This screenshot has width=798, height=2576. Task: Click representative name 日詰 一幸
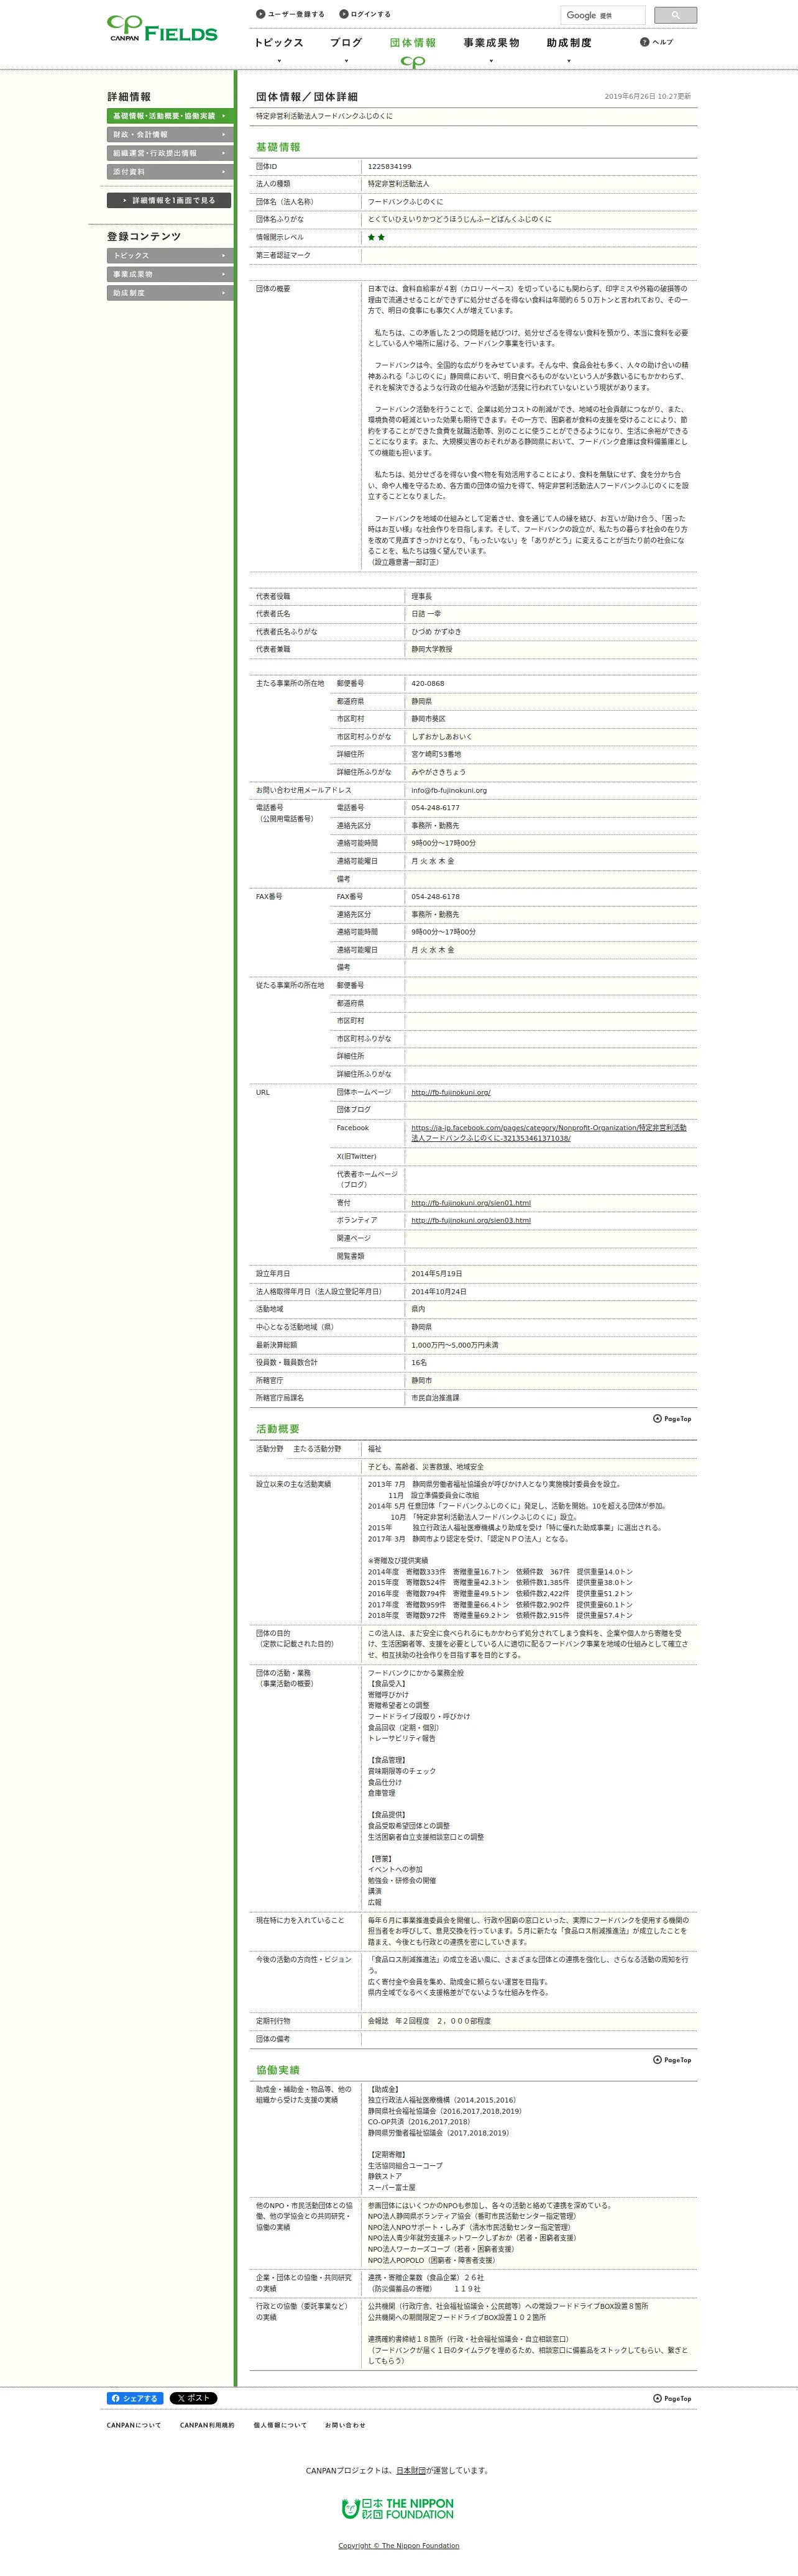tap(426, 614)
